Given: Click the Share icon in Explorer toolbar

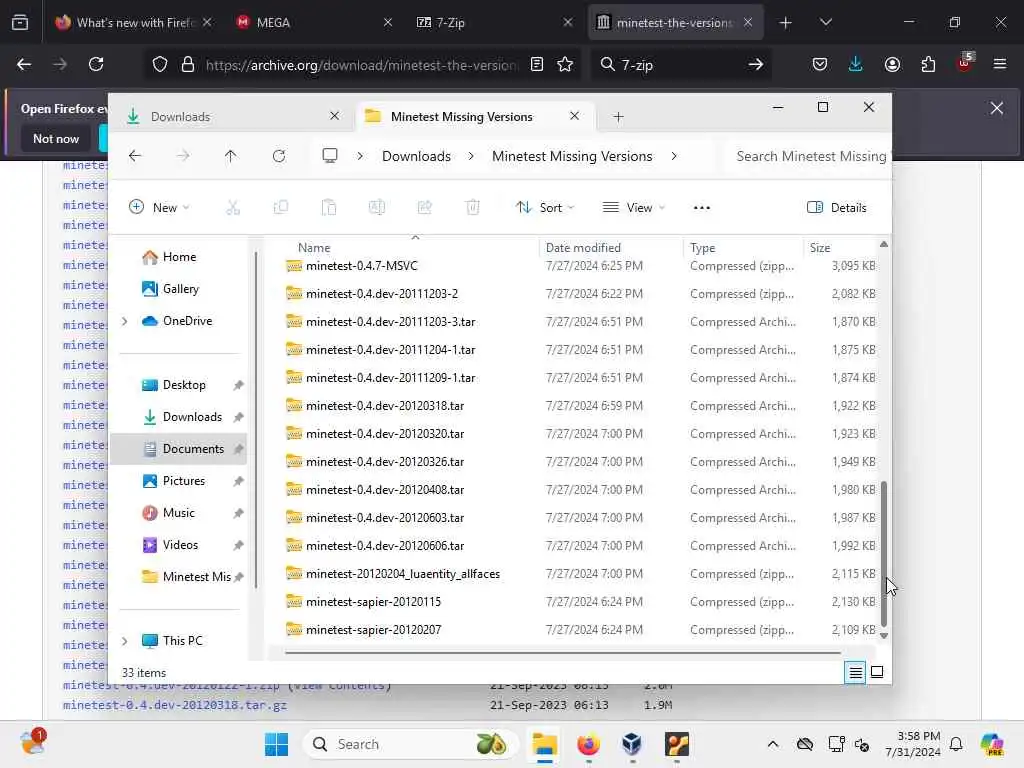Looking at the screenshot, I should [424, 208].
